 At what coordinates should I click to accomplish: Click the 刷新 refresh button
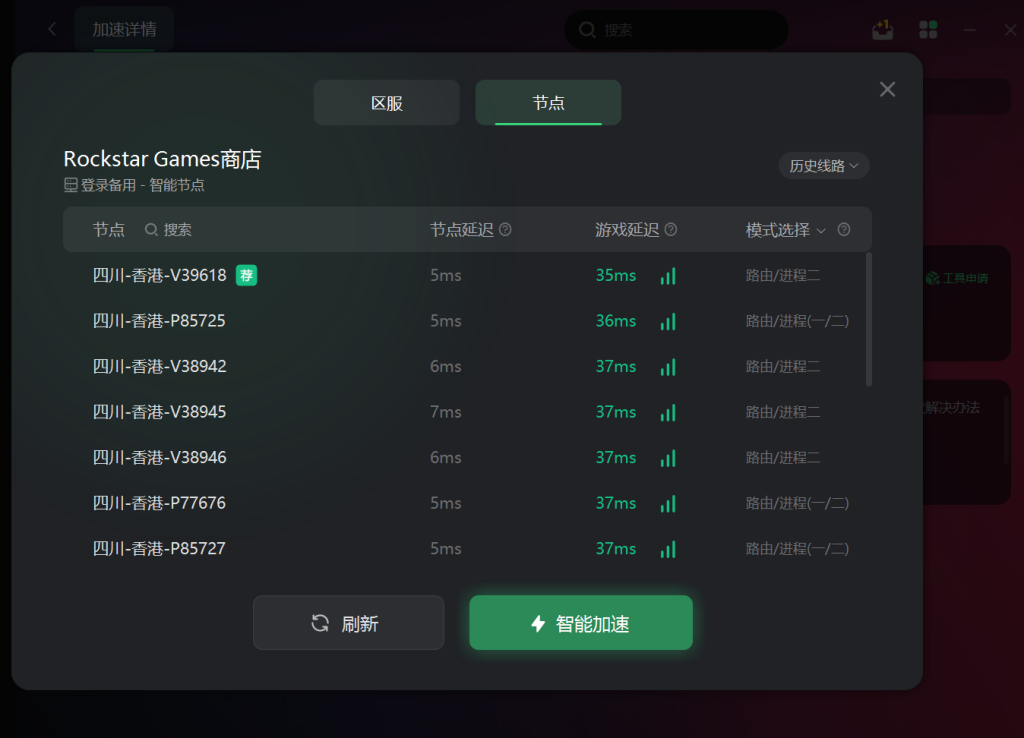349,622
